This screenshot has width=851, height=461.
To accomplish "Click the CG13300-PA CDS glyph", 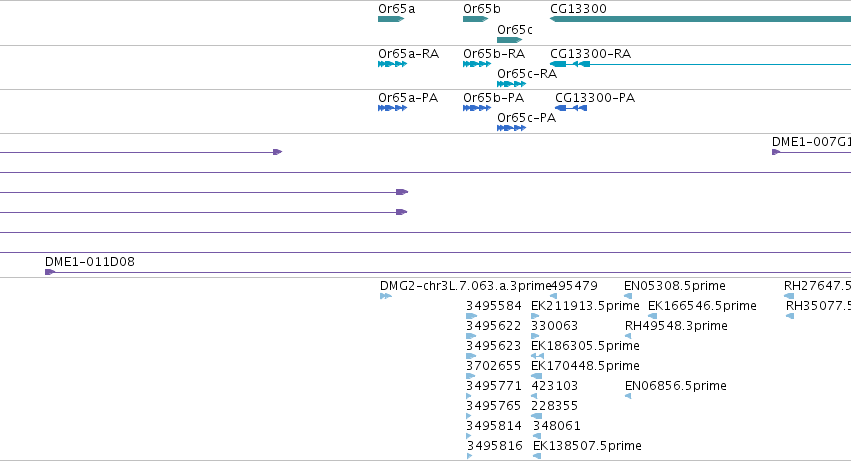I will point(571,108).
